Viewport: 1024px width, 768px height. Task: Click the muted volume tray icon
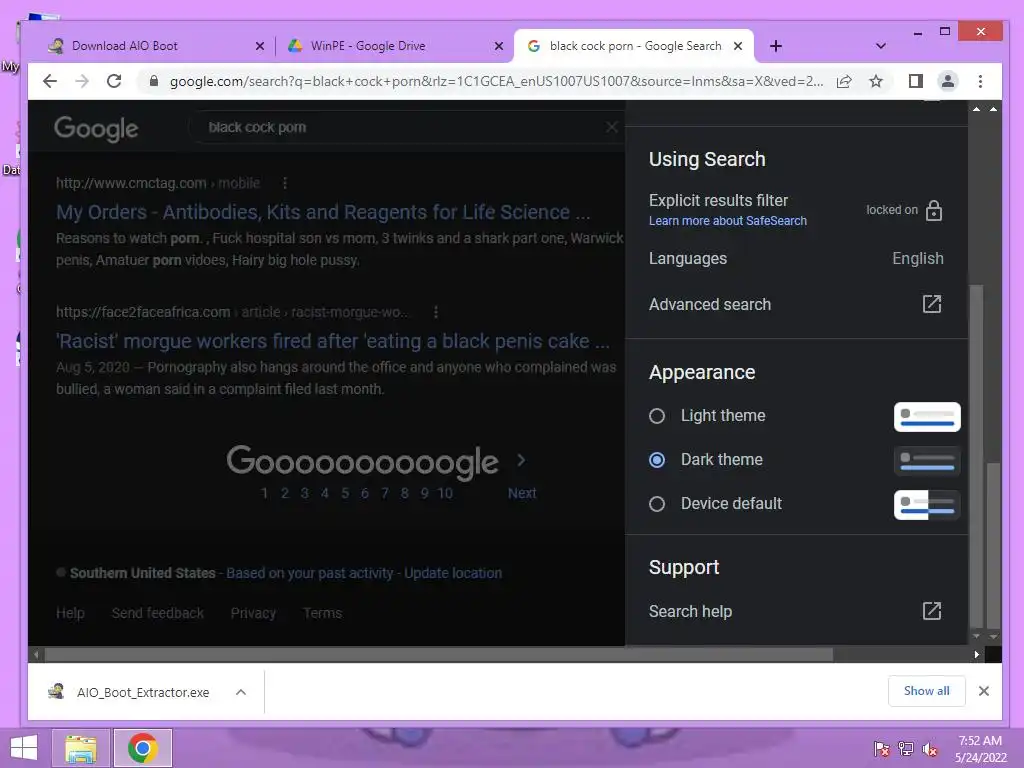point(930,749)
